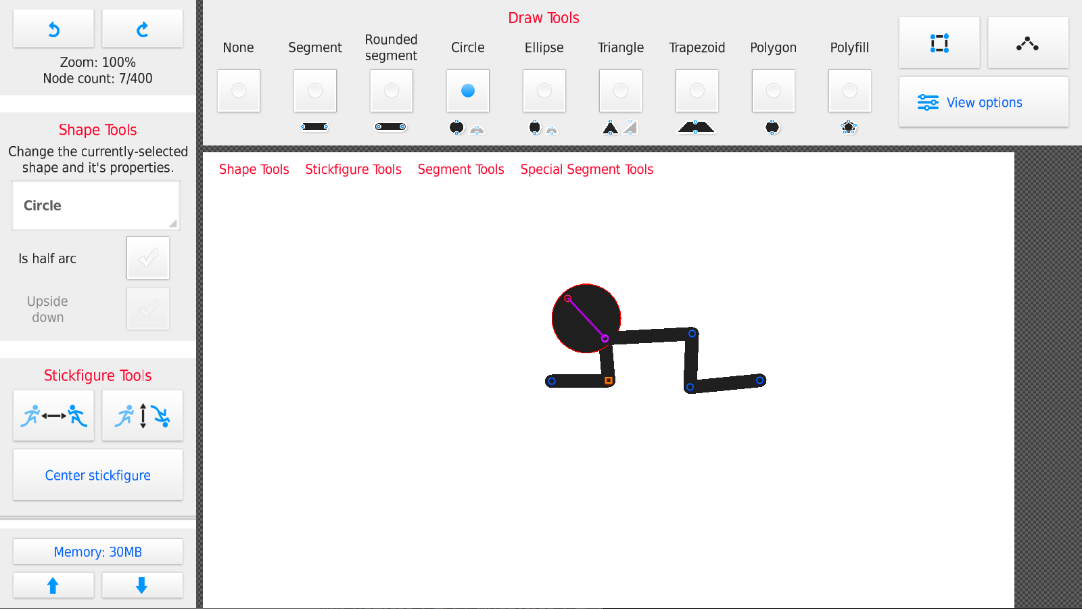The width and height of the screenshot is (1082, 609).
Task: Select the Rounded segment radio
Action: pos(391,90)
